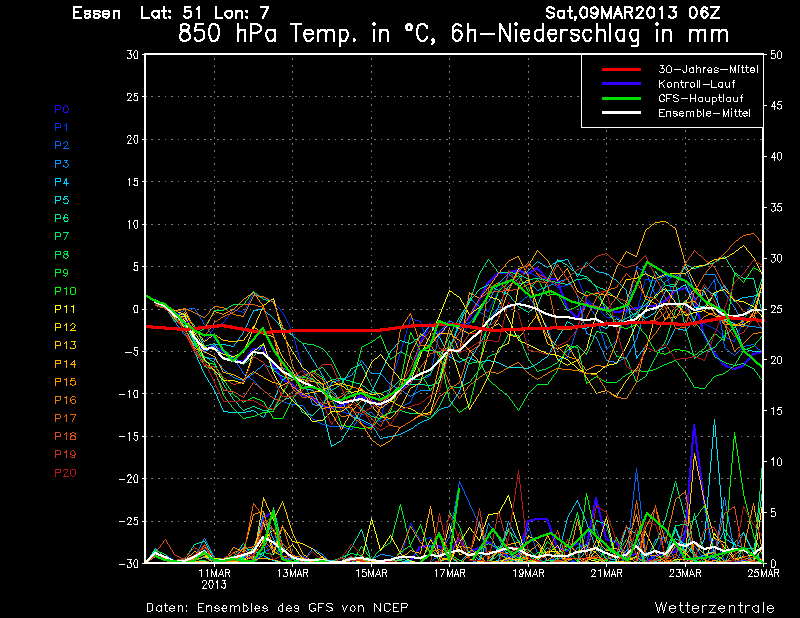800x618 pixels.
Task: Click the P5 label in the member list
Action: point(62,200)
